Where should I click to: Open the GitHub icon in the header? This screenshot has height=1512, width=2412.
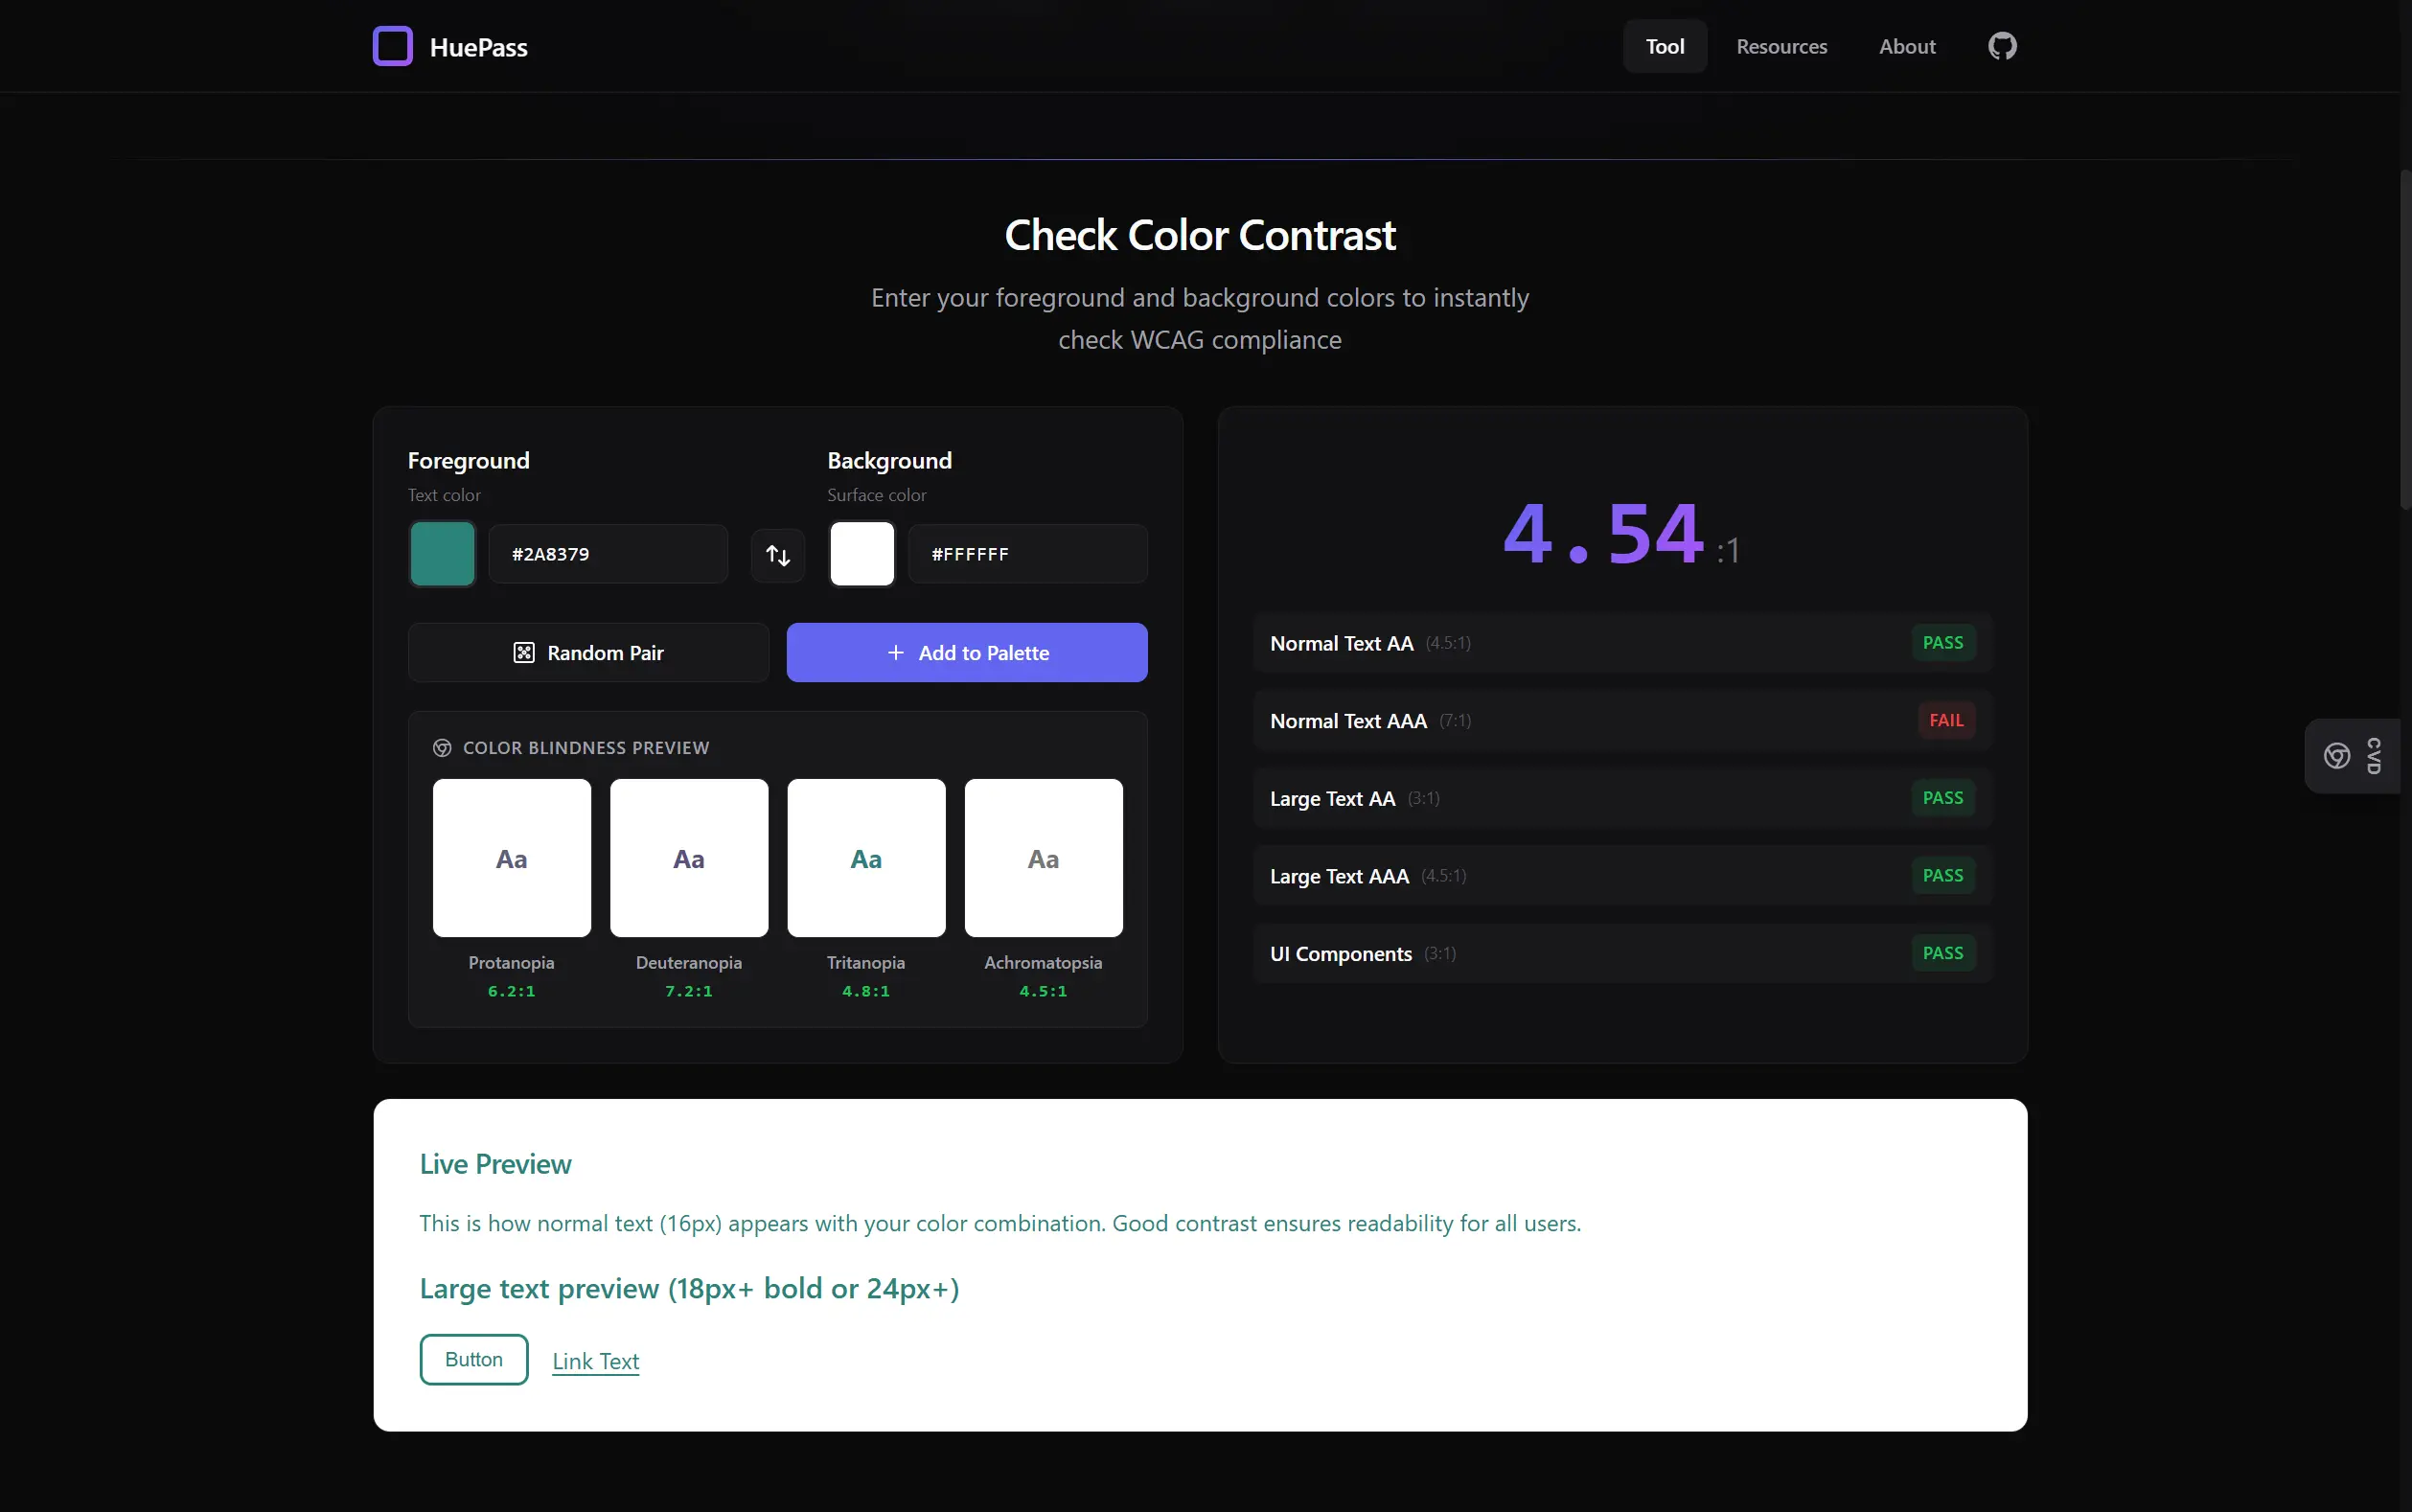pos(2004,45)
